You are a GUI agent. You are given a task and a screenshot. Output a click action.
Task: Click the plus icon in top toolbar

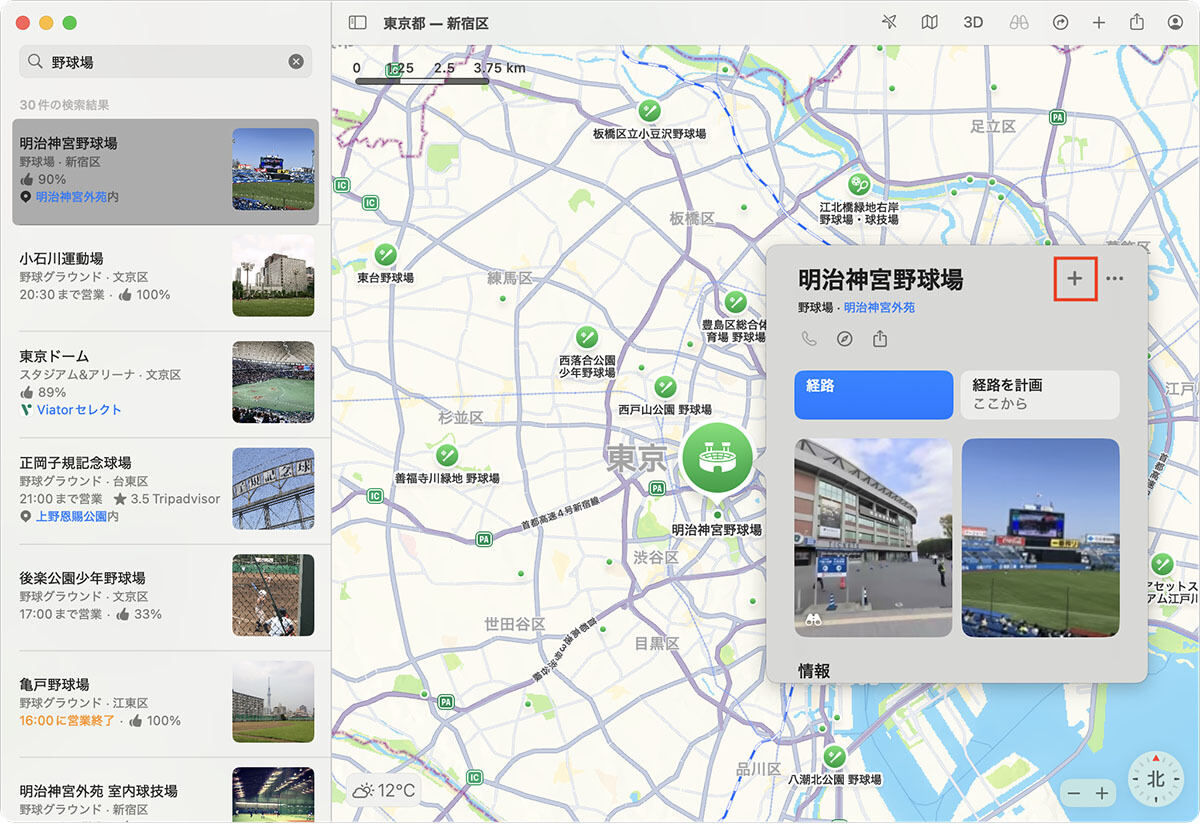(1099, 22)
